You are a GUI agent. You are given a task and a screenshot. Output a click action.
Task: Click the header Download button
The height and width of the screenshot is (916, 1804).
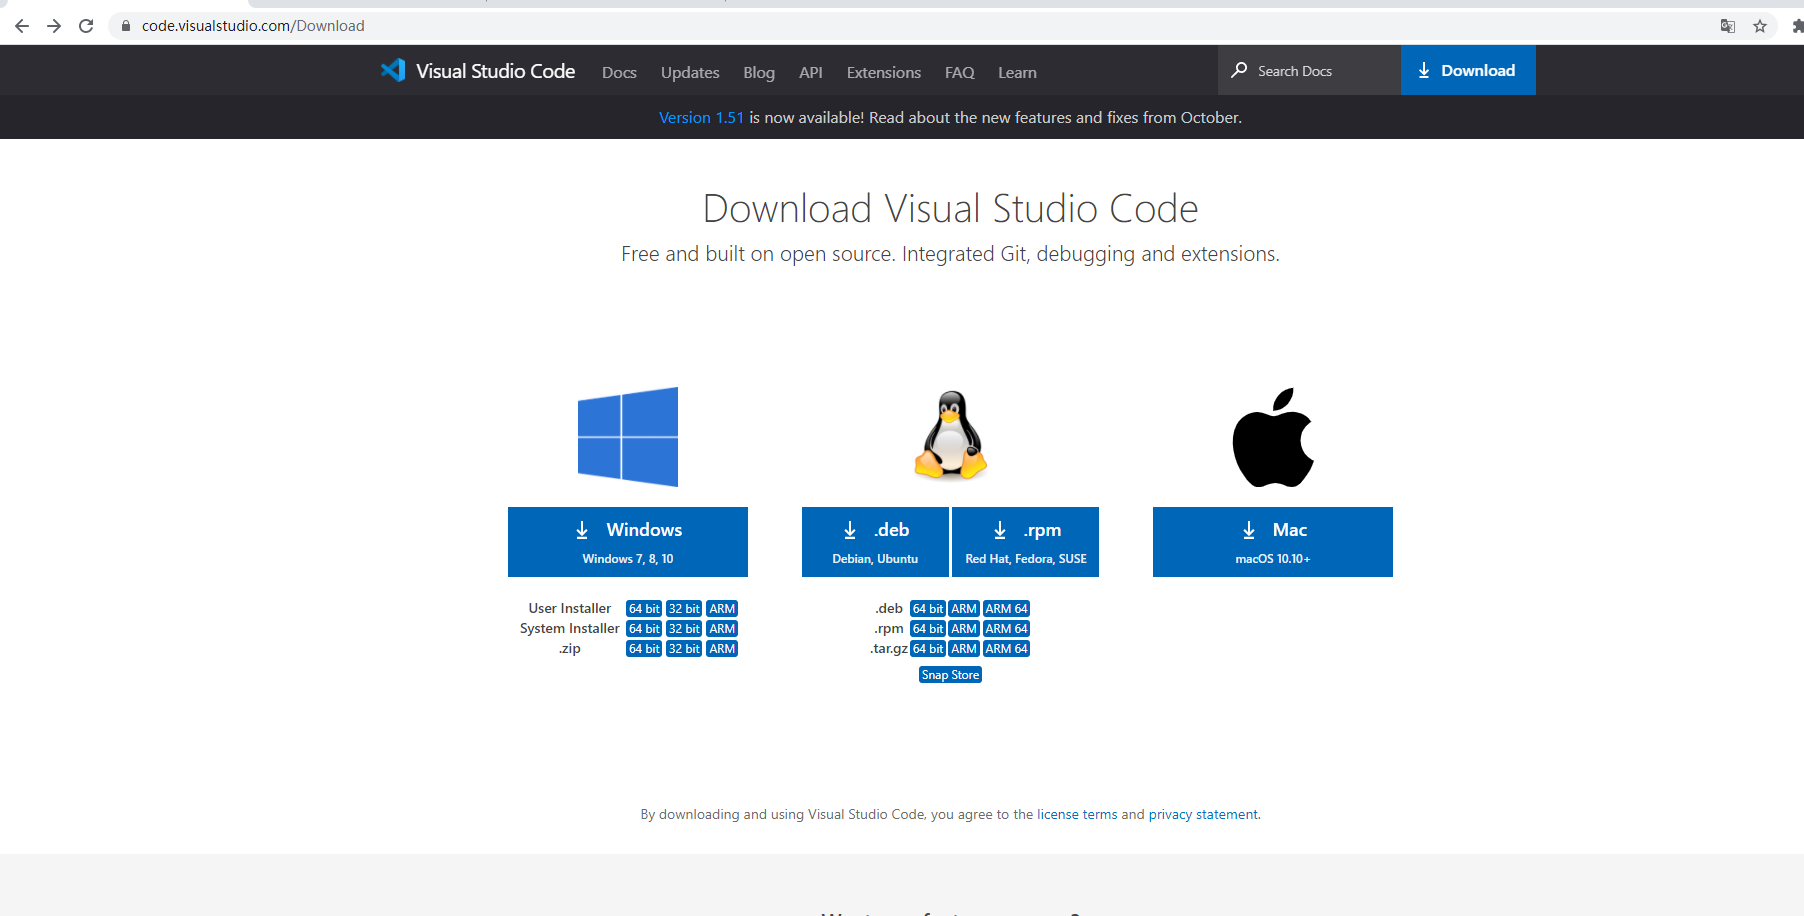(1468, 70)
